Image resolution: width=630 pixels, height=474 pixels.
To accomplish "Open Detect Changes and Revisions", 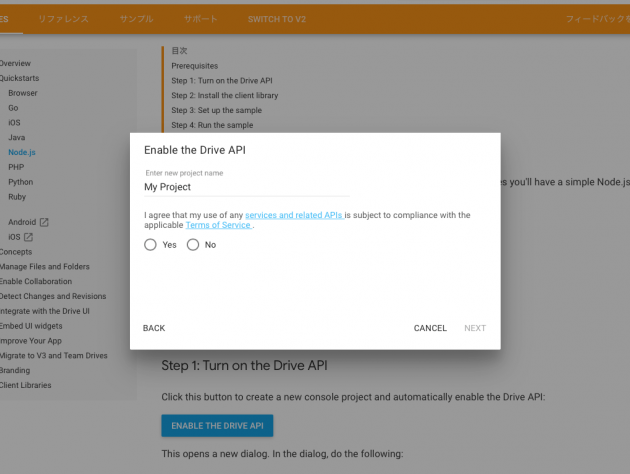I will click(x=53, y=296).
